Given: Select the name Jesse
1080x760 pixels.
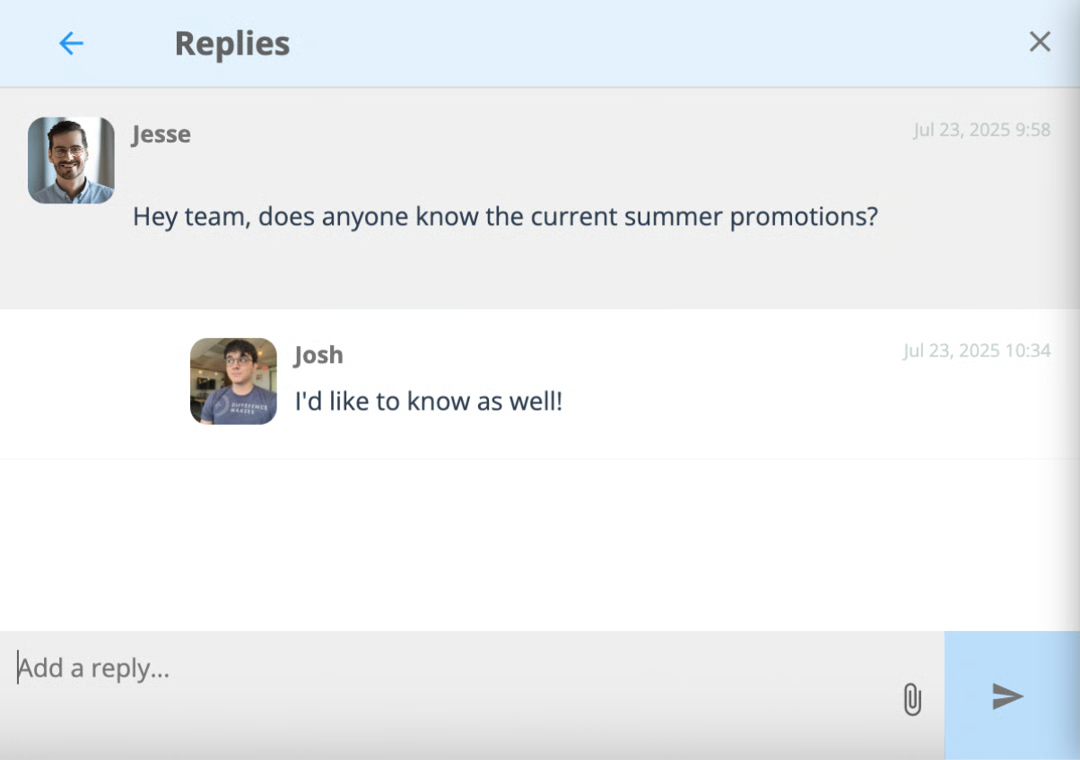Looking at the screenshot, I should click(161, 134).
